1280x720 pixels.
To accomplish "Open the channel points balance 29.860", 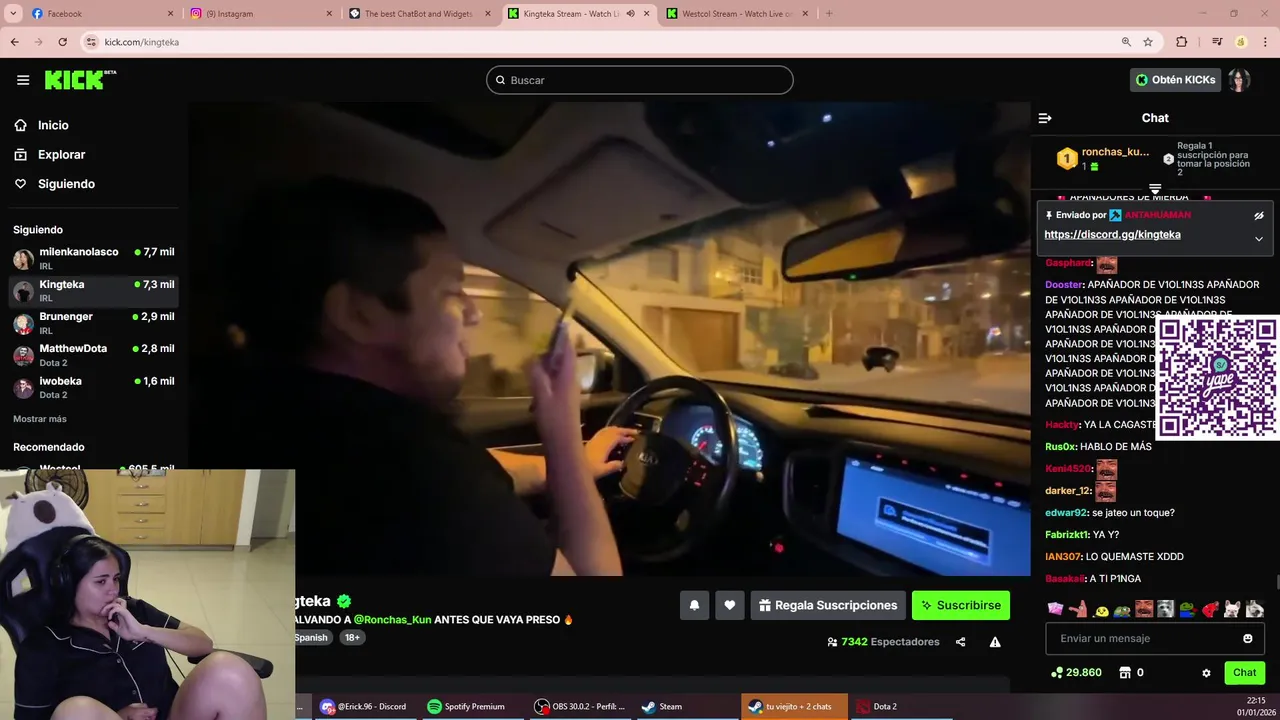I will pyautogui.click(x=1076, y=673).
